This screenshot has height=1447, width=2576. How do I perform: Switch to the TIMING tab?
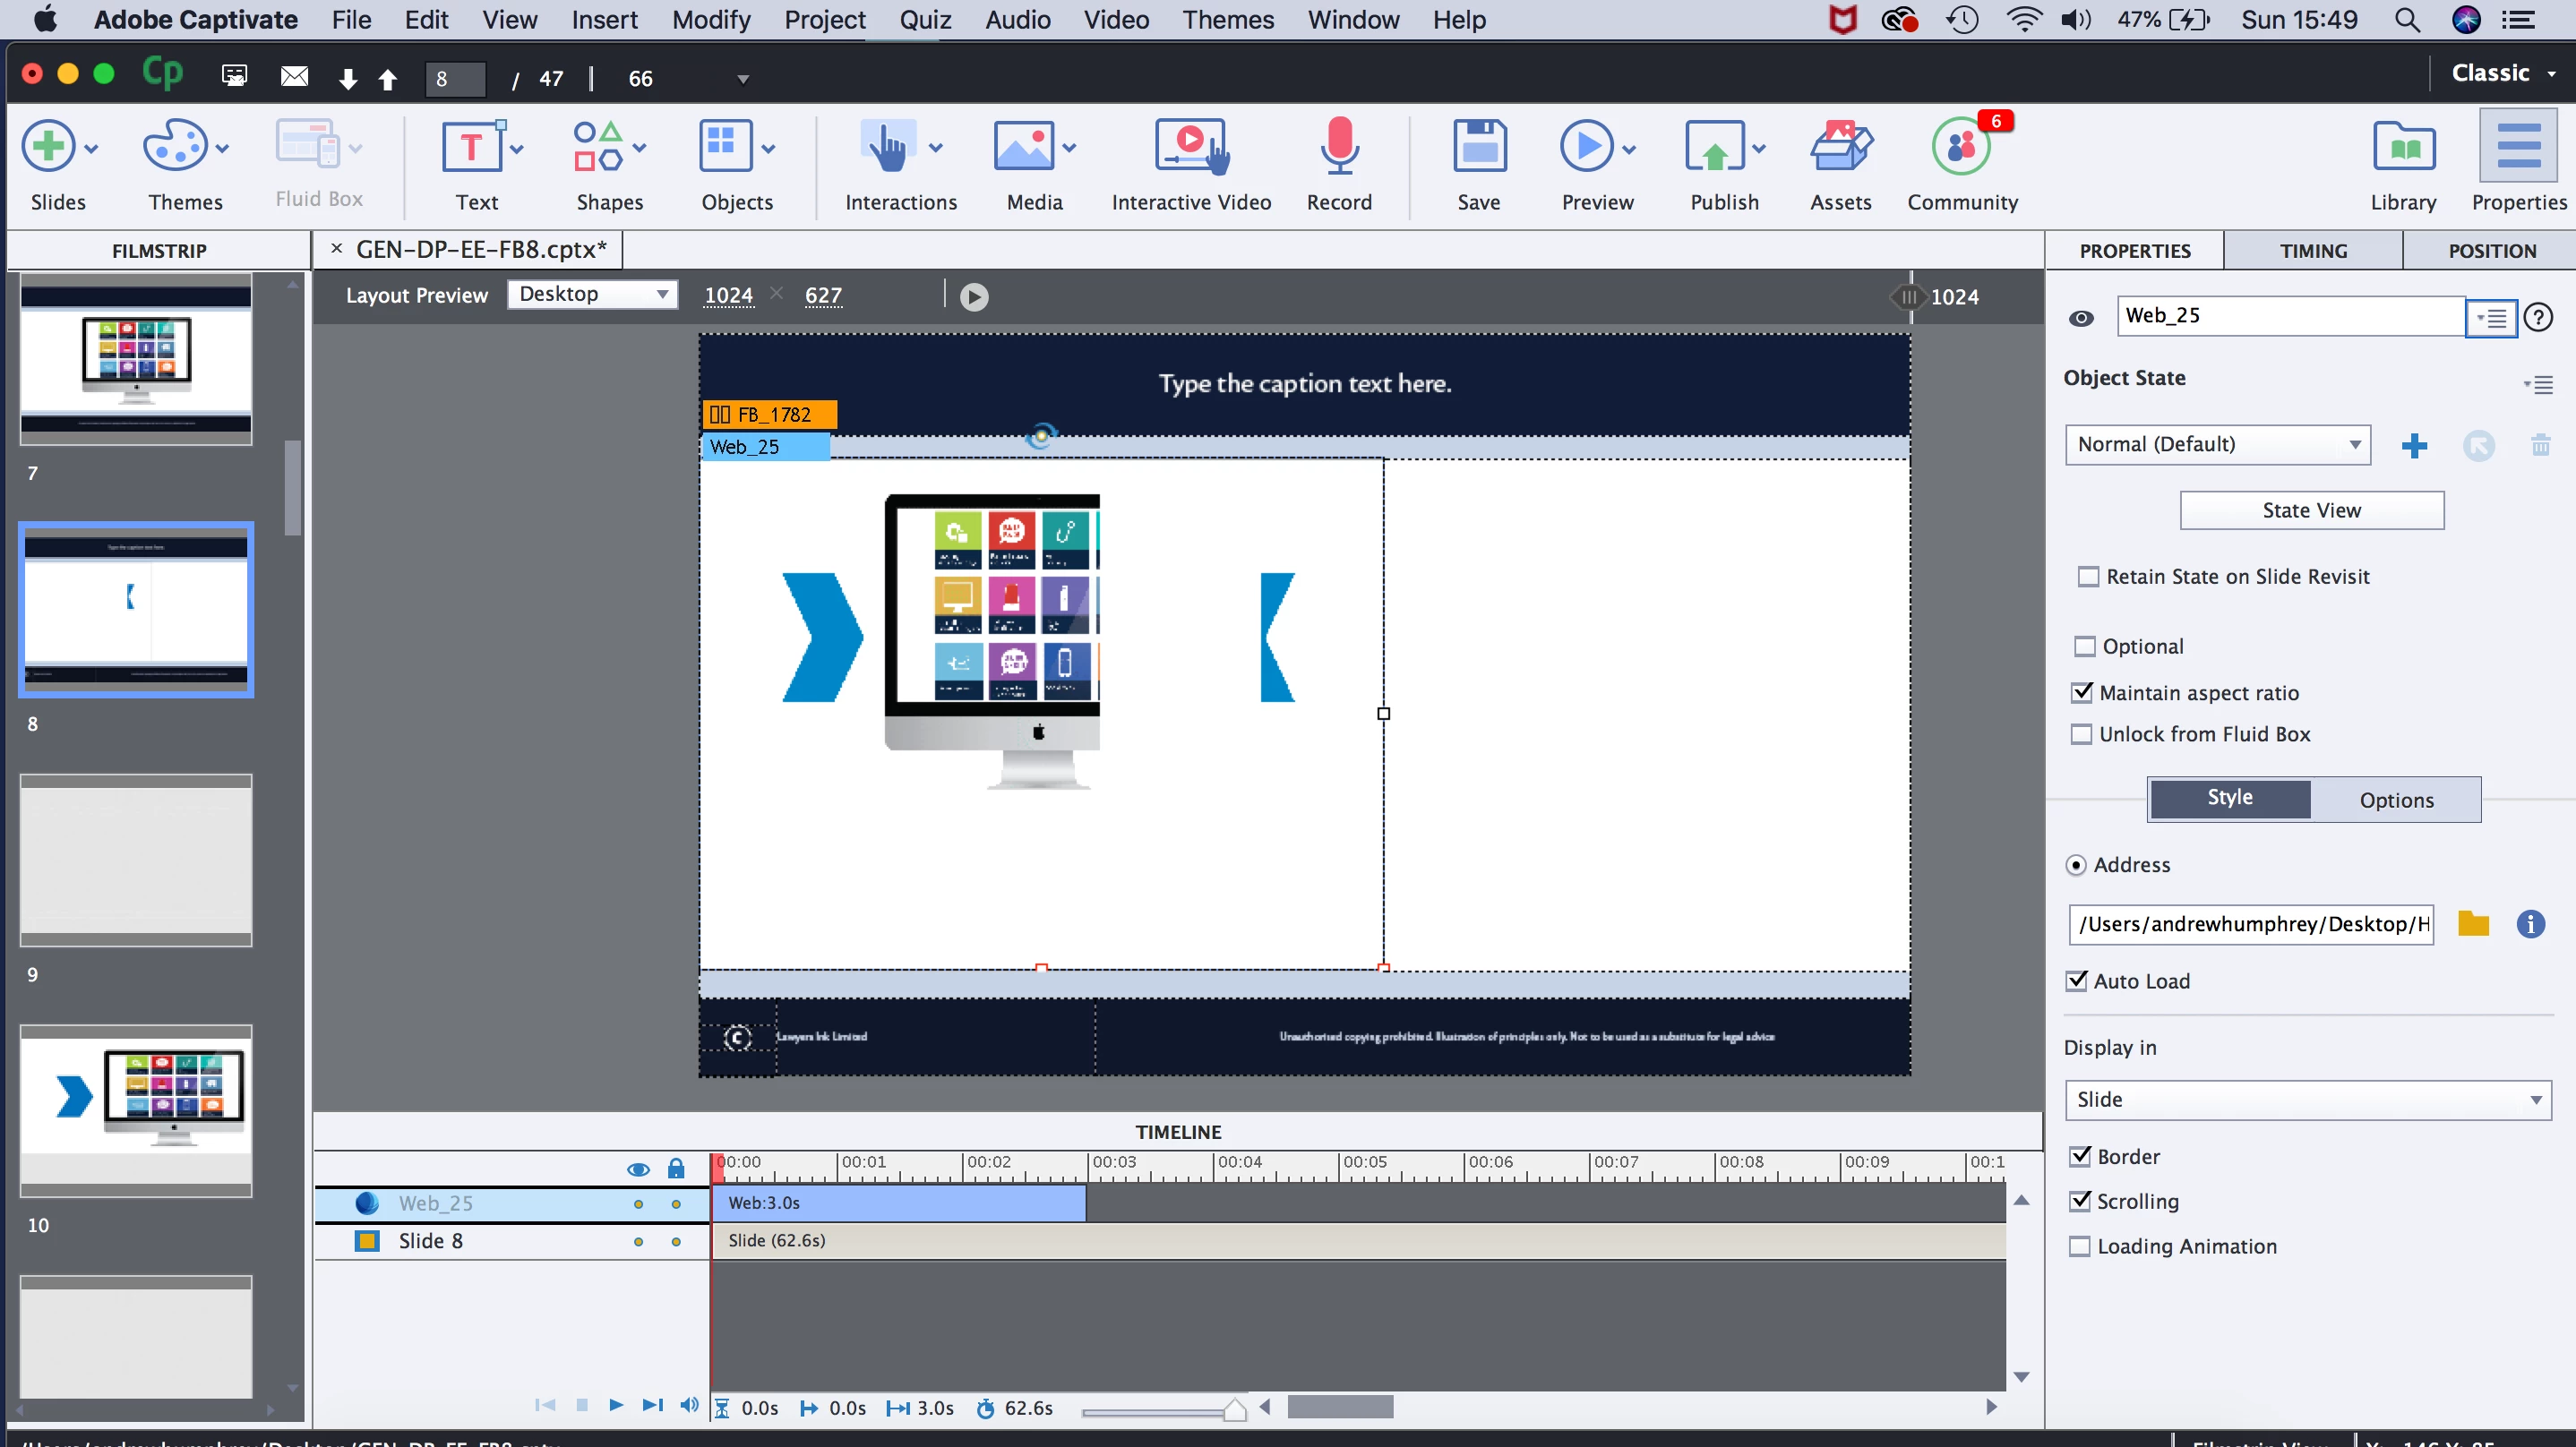click(2312, 251)
